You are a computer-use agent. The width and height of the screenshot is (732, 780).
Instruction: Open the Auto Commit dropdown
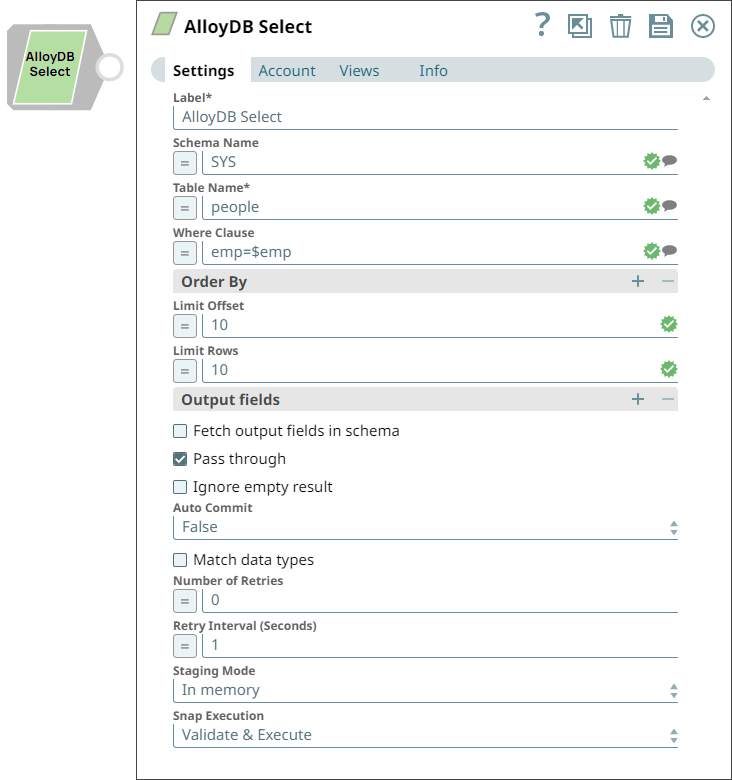coord(425,527)
